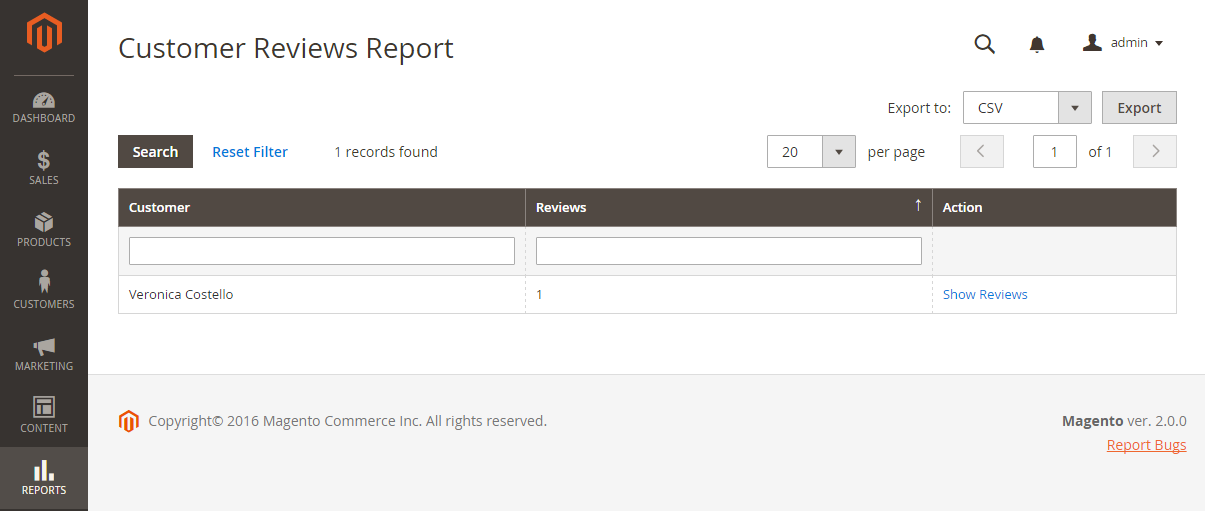Click the Reset Filter link
1205x511 pixels.
coord(250,152)
